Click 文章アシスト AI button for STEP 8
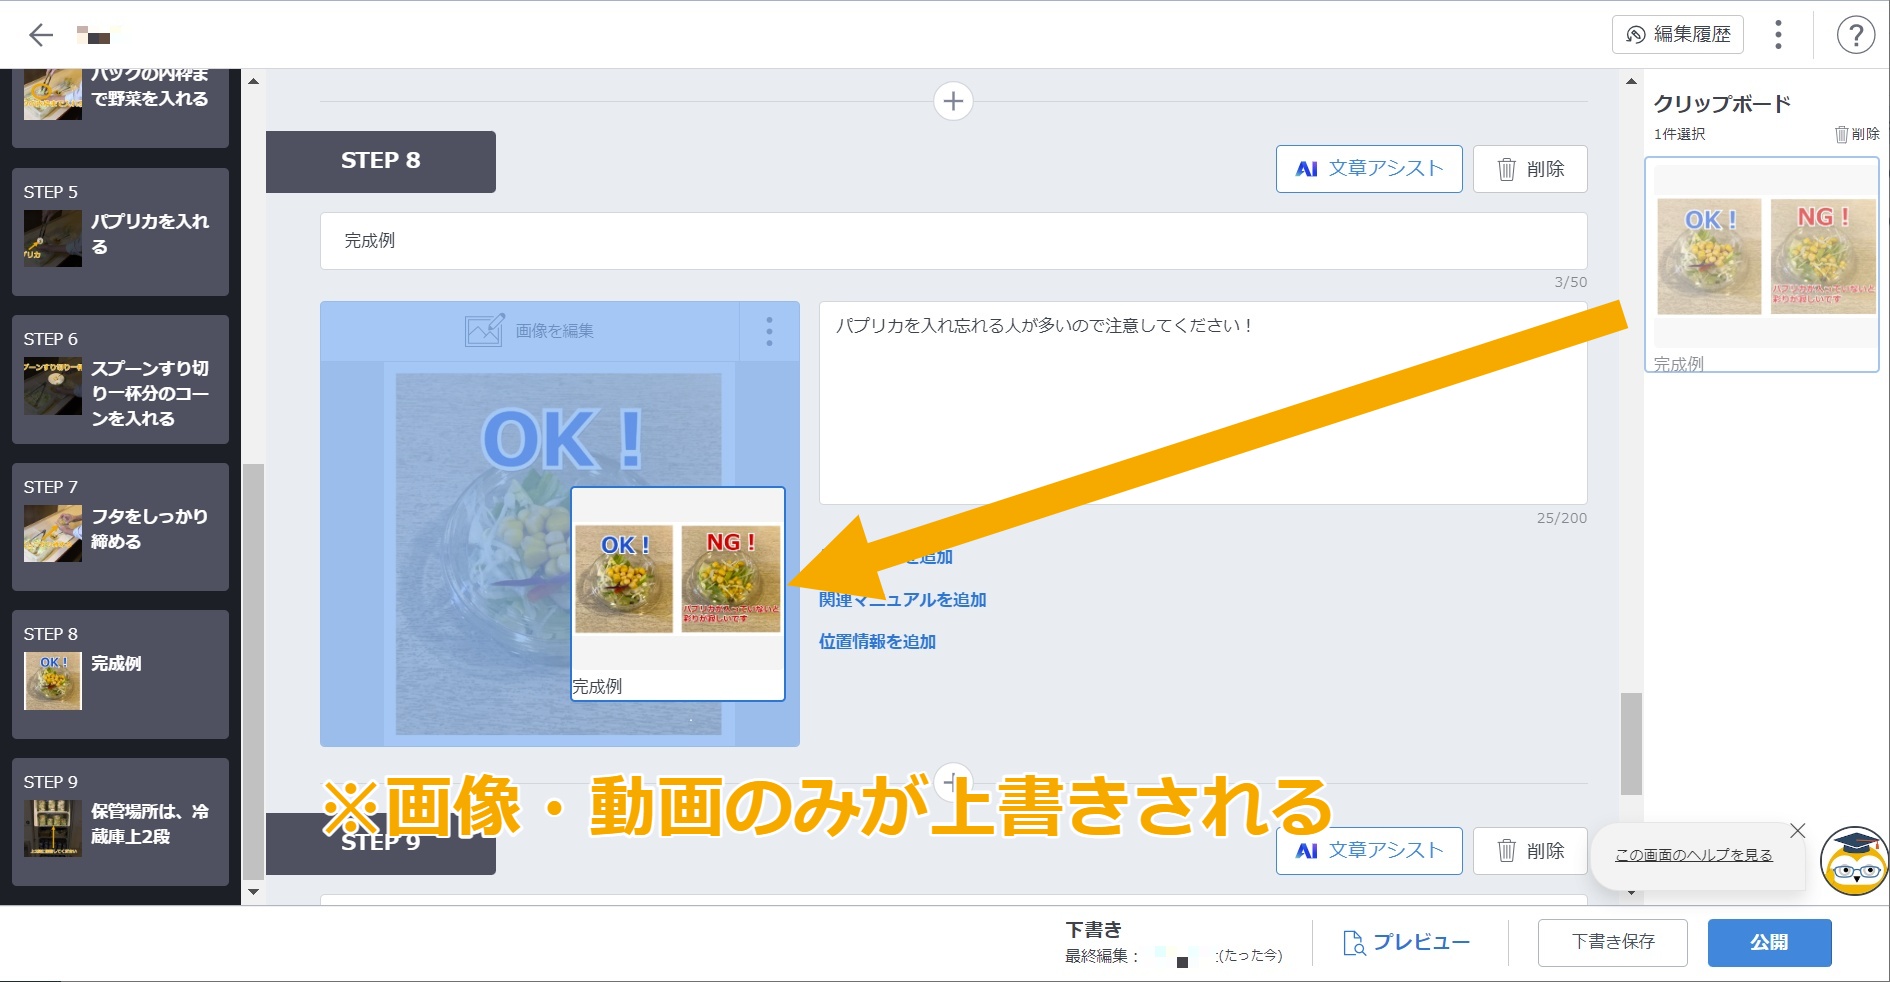The width and height of the screenshot is (1890, 982). pos(1368,169)
